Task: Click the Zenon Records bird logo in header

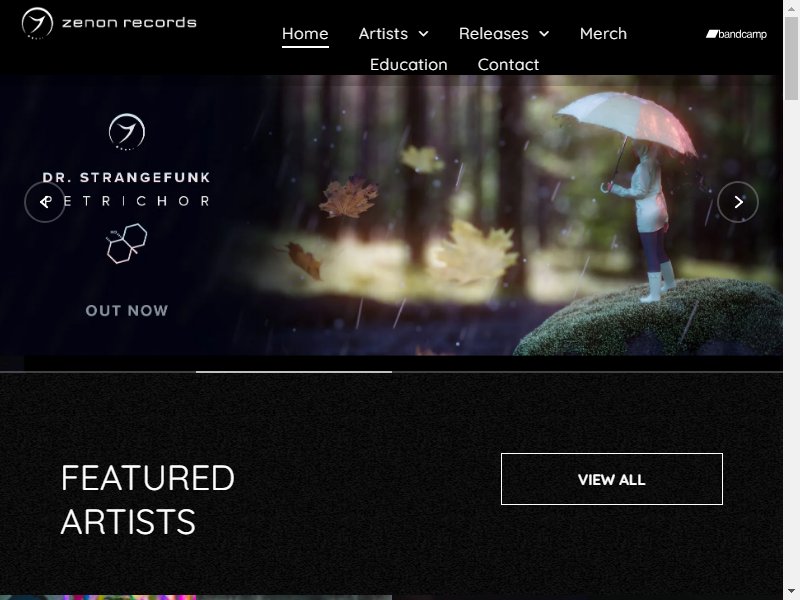Action: 37,23
